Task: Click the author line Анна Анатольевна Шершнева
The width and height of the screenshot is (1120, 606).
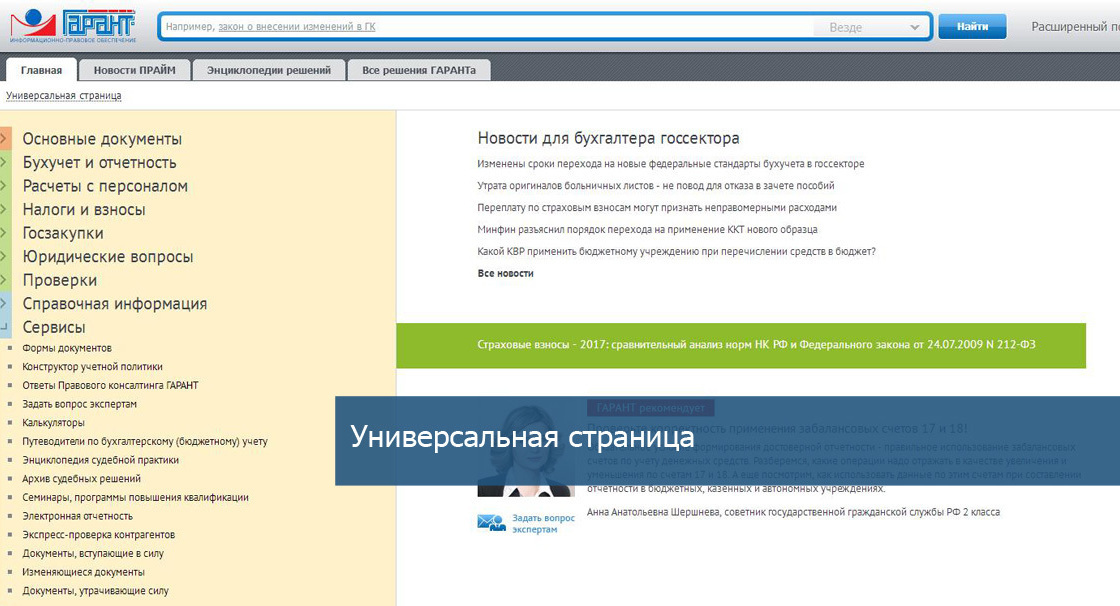Action: click(x=793, y=512)
